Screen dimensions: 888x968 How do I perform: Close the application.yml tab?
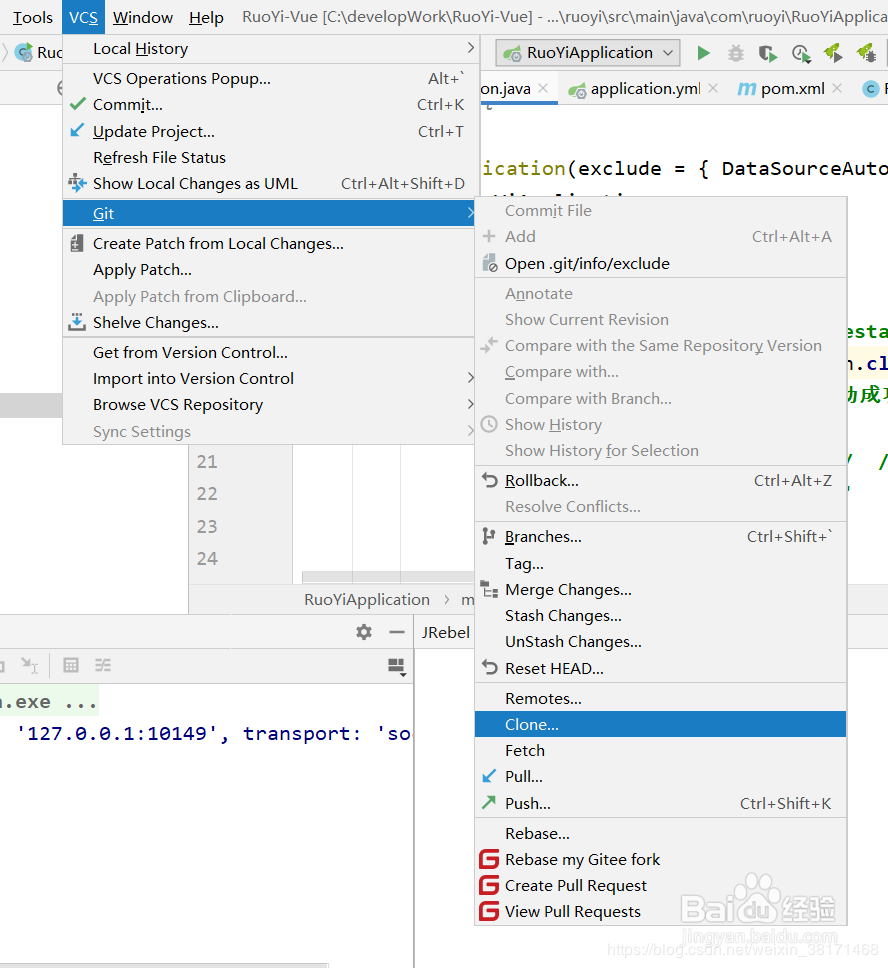click(x=713, y=88)
